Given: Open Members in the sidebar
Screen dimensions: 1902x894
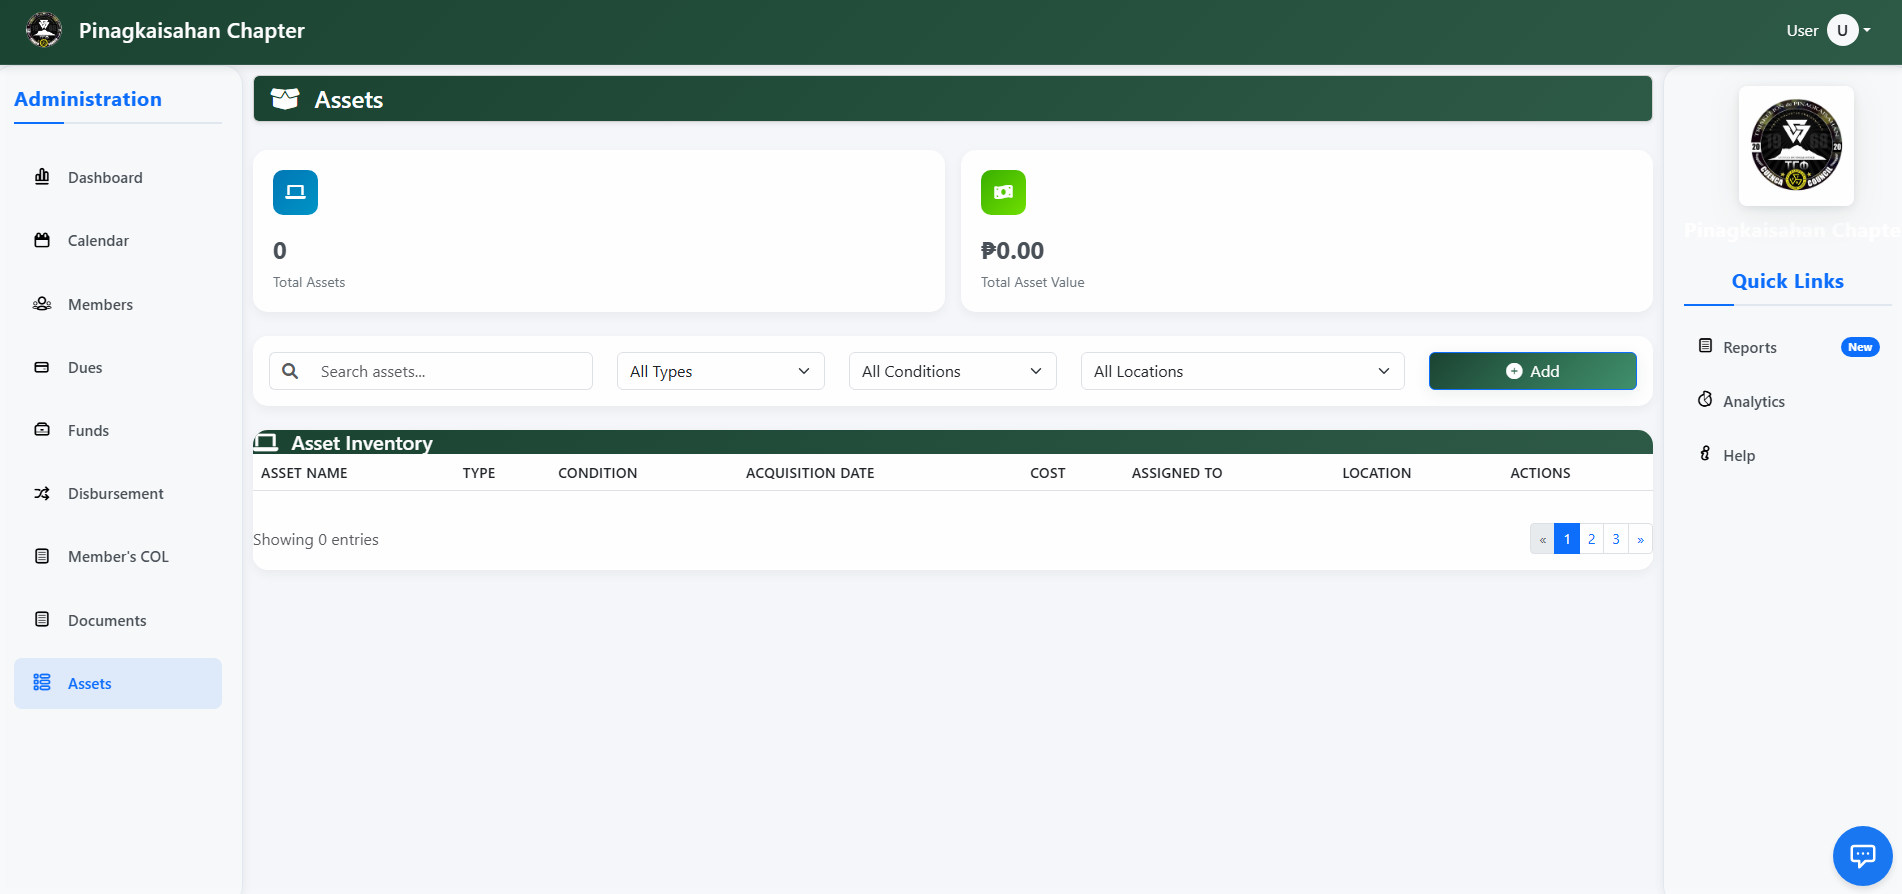Looking at the screenshot, I should [100, 304].
